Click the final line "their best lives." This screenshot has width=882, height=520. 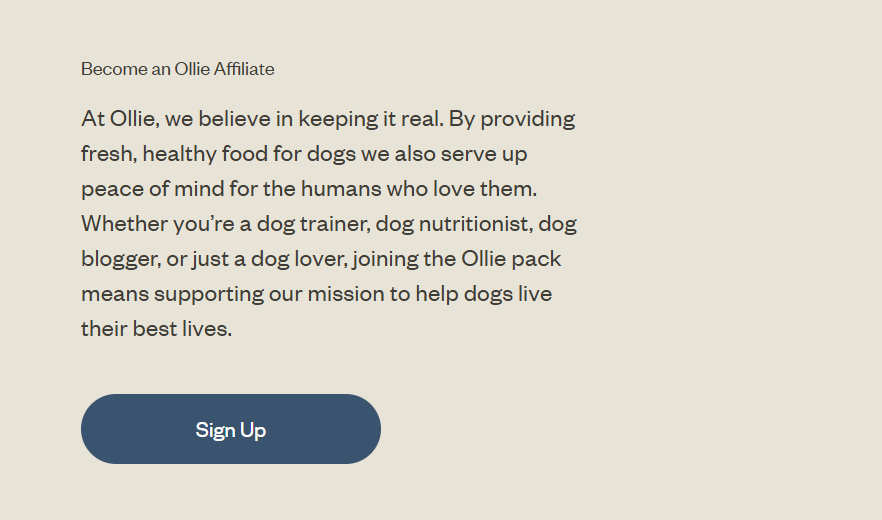[156, 328]
